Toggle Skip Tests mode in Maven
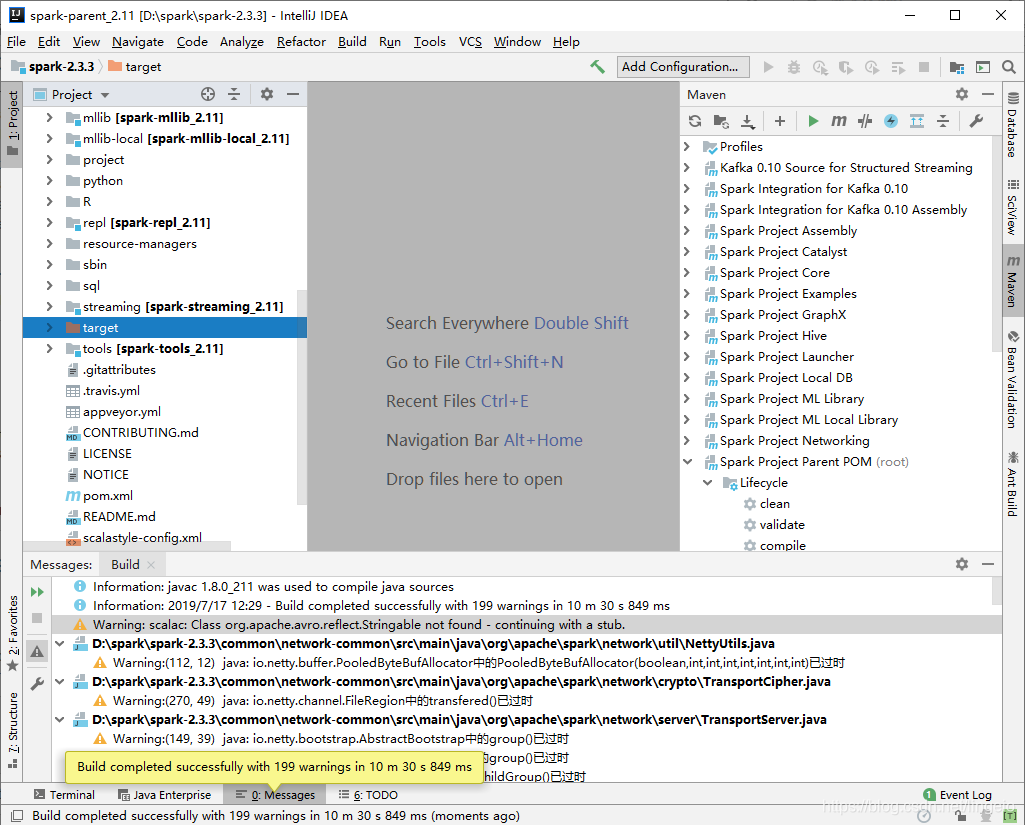1025x825 pixels. tap(891, 121)
